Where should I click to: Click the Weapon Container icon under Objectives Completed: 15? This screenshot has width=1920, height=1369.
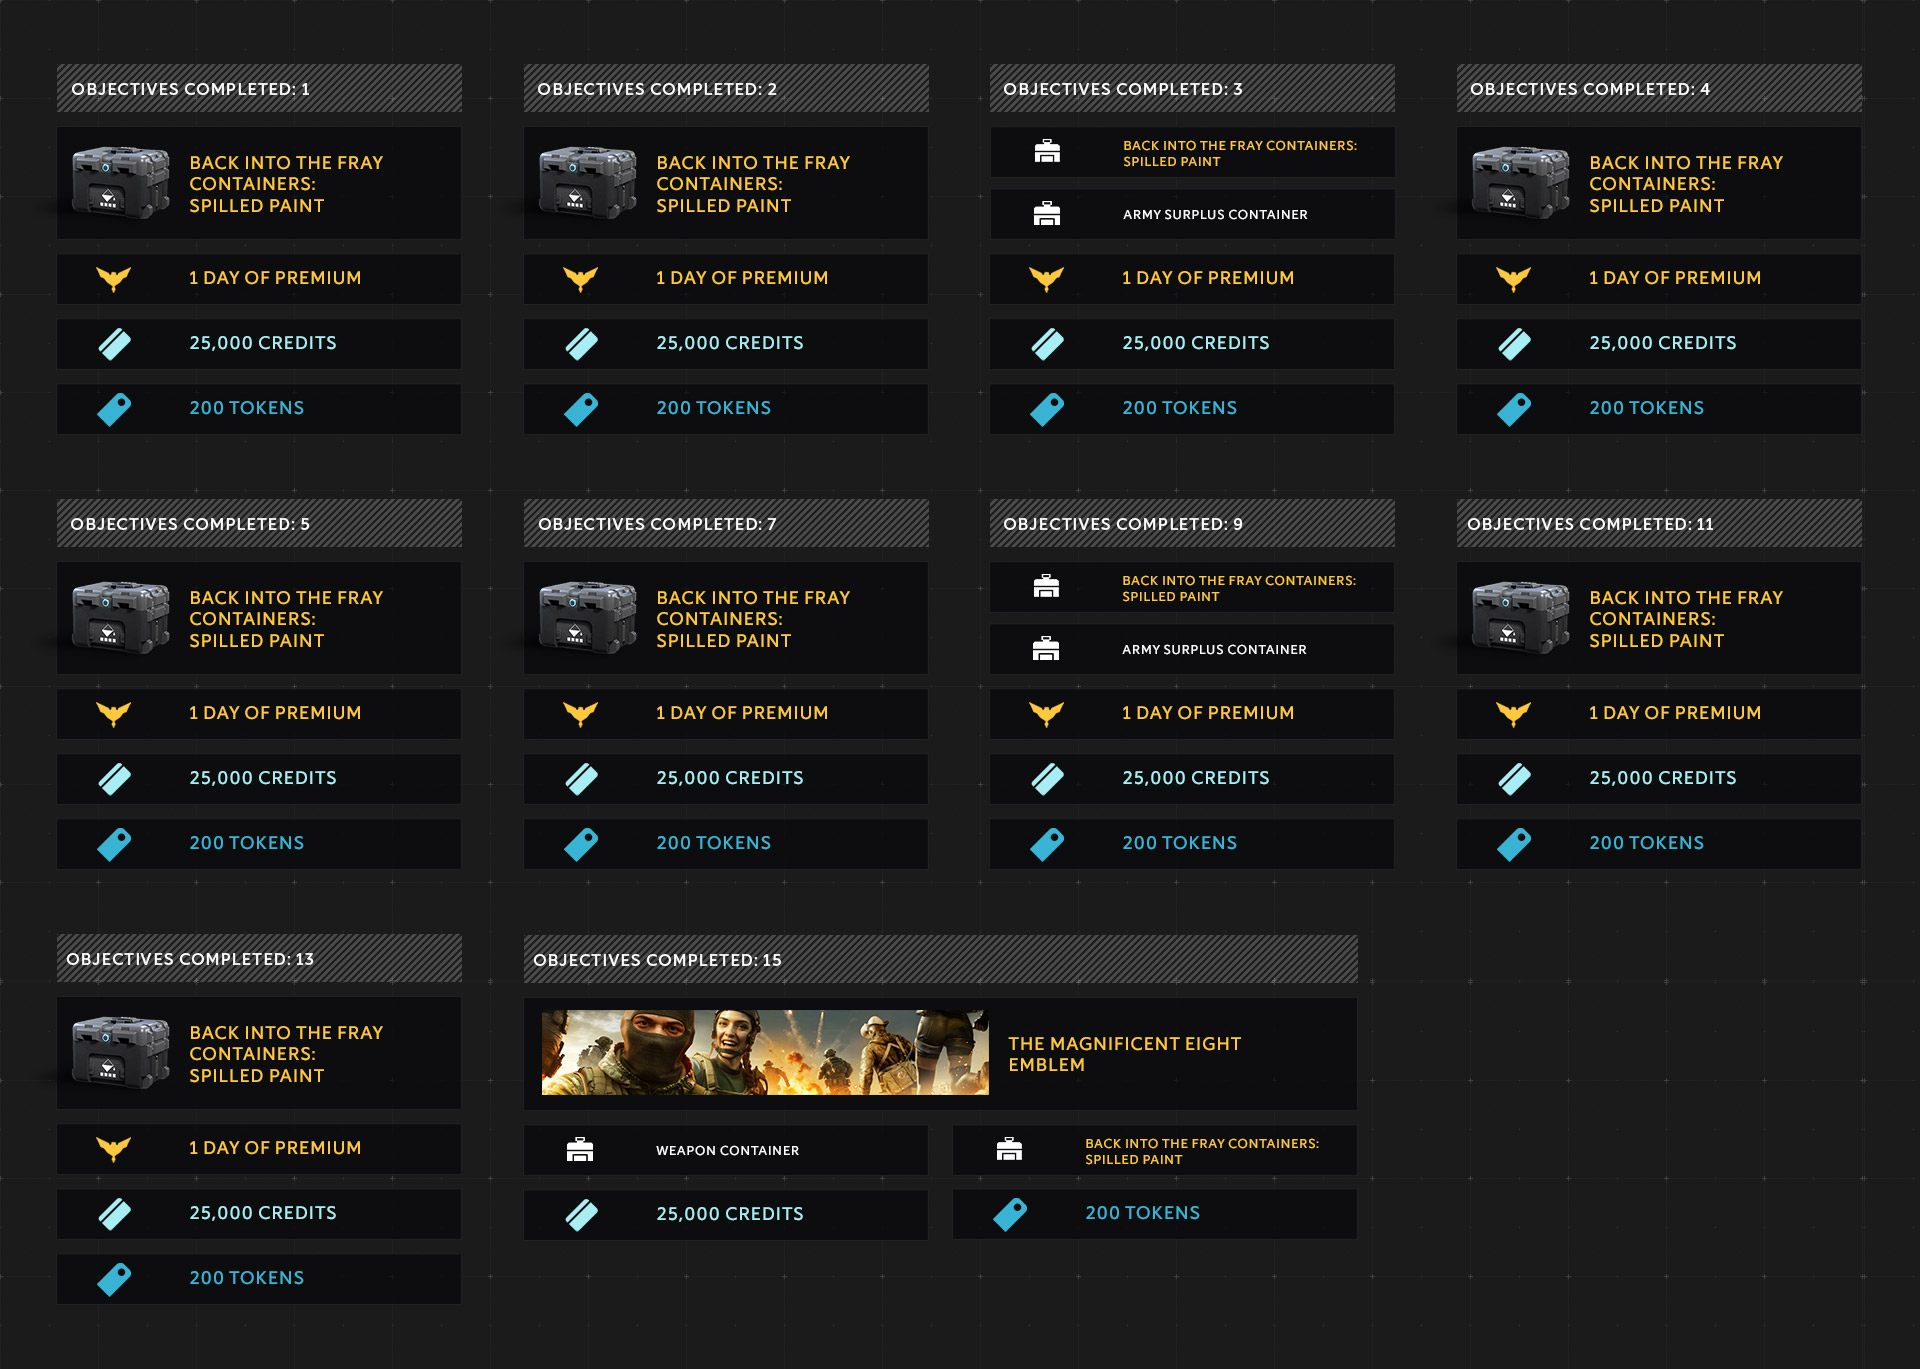(580, 1150)
